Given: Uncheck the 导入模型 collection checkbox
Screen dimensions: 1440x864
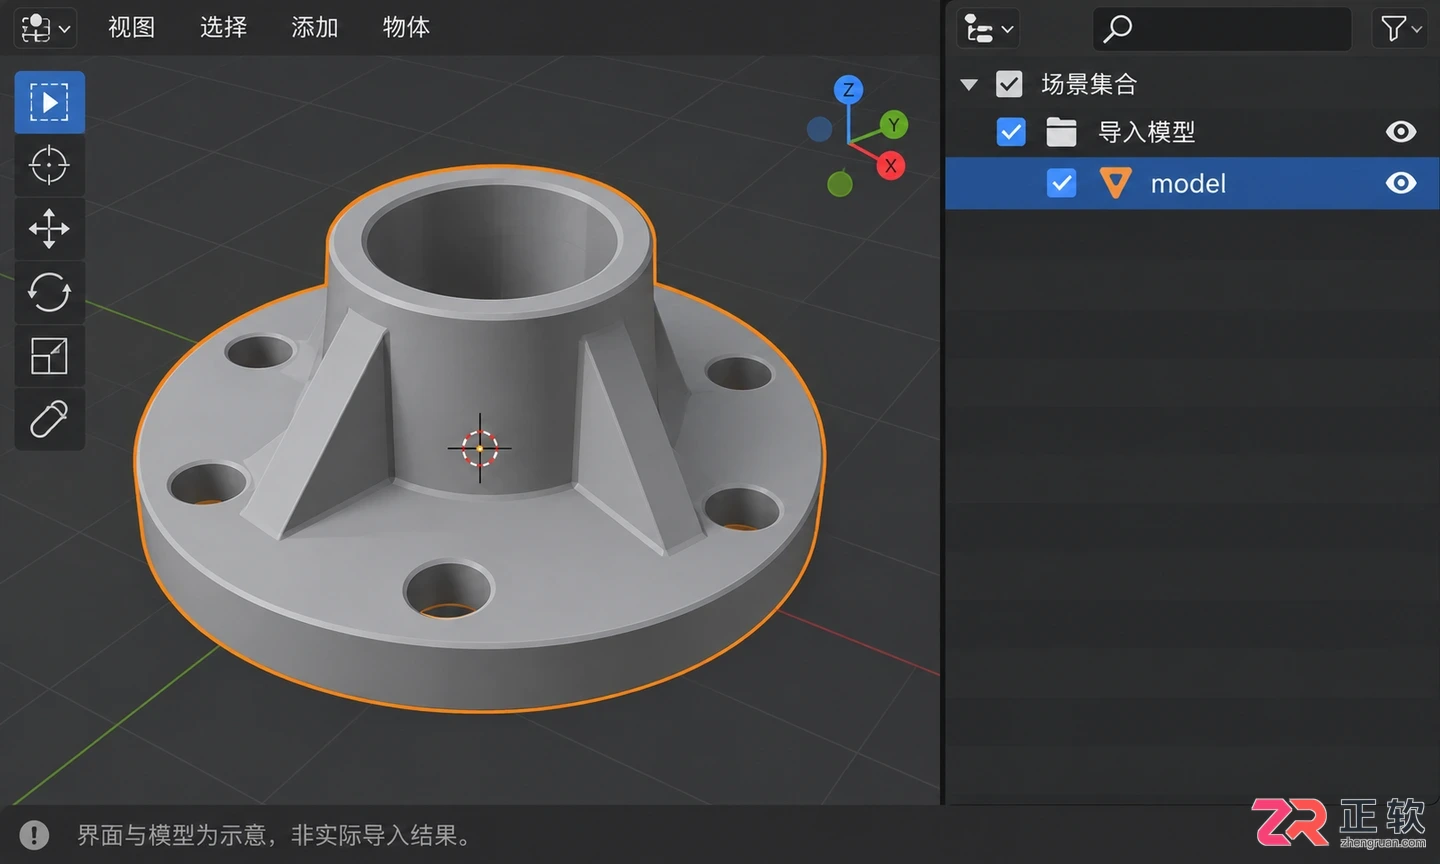Looking at the screenshot, I should tap(1011, 132).
